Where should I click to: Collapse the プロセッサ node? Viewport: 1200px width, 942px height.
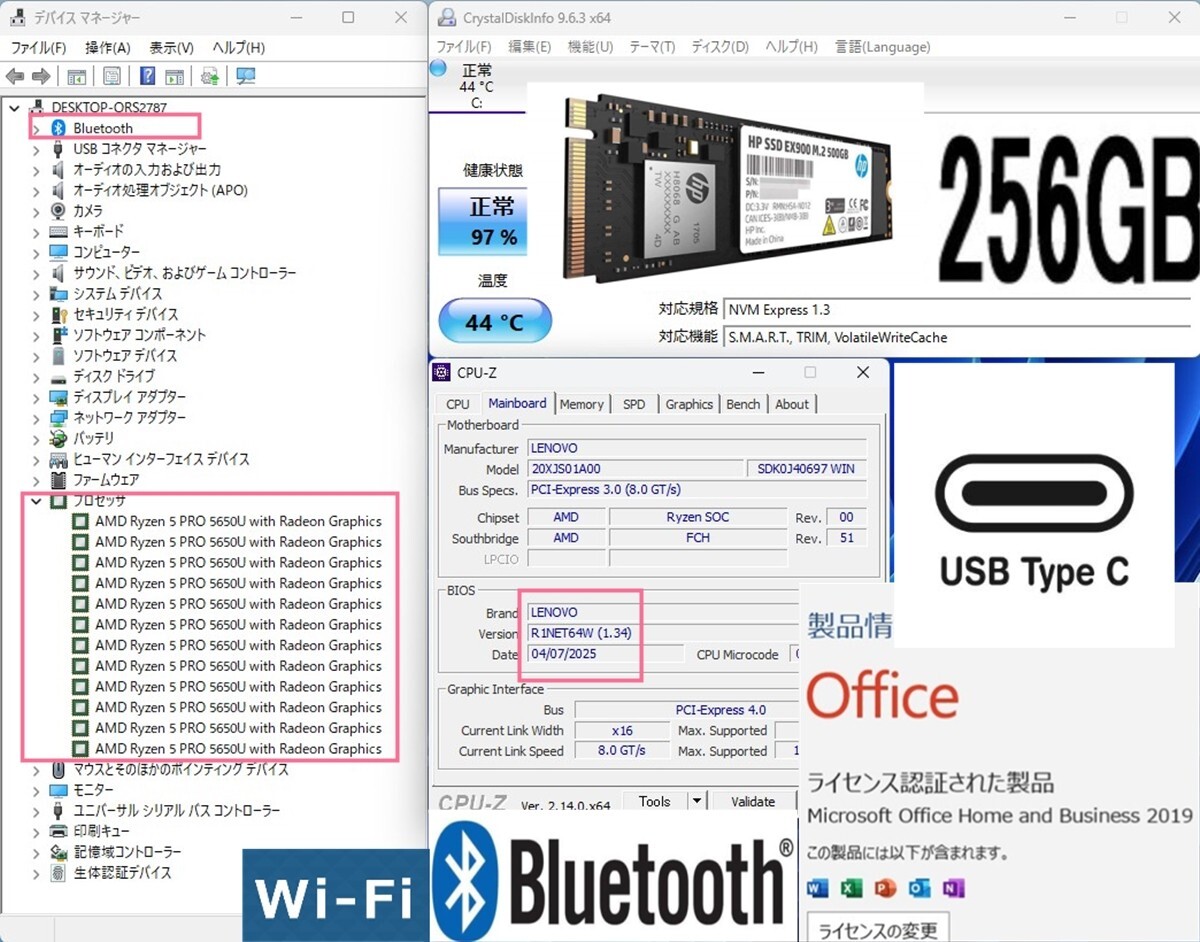coord(36,500)
